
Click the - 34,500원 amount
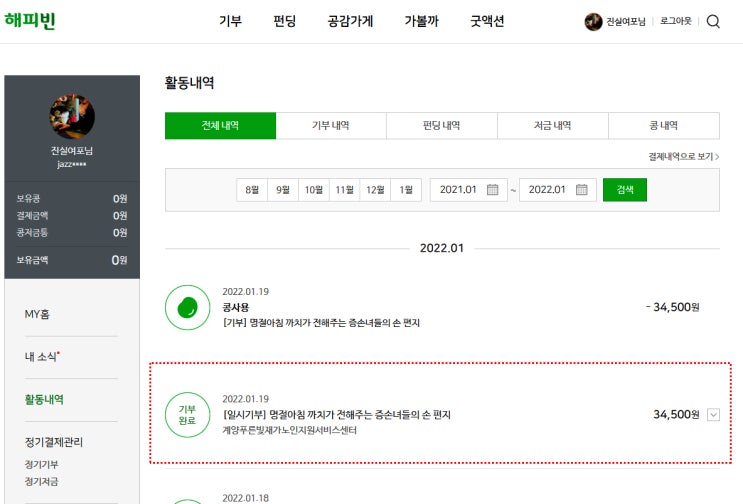672,307
